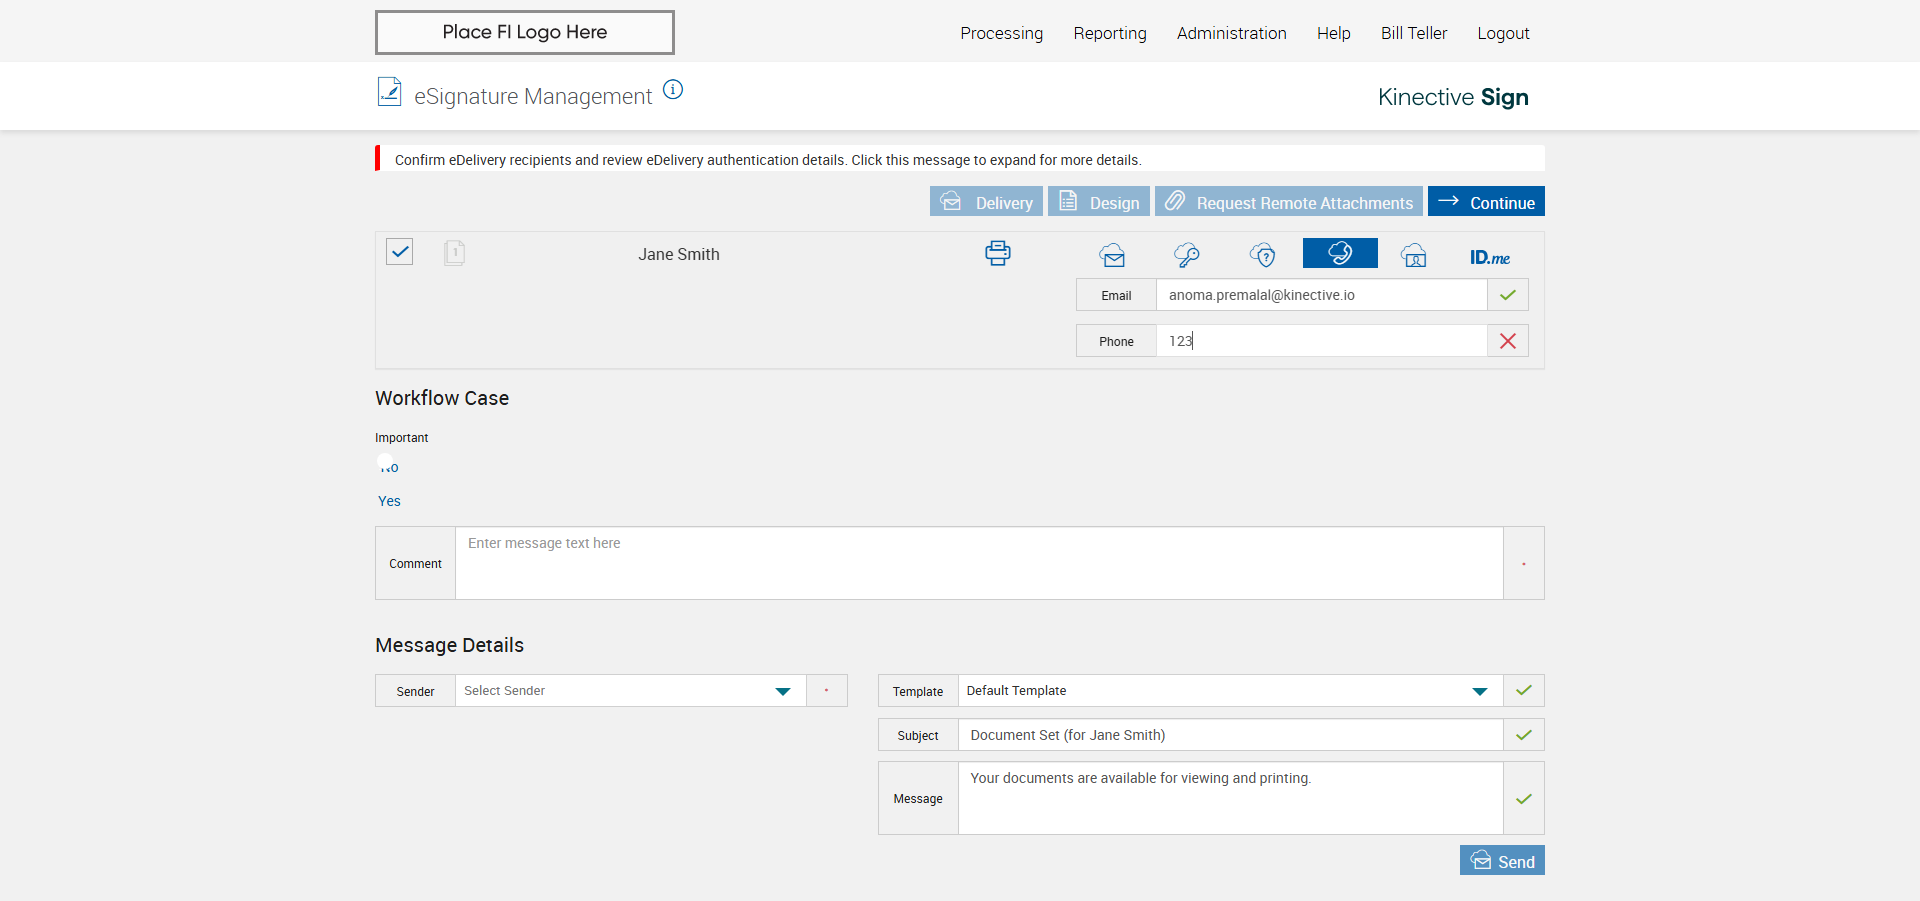Click the Continue button
The width and height of the screenshot is (1920, 901).
tap(1486, 202)
